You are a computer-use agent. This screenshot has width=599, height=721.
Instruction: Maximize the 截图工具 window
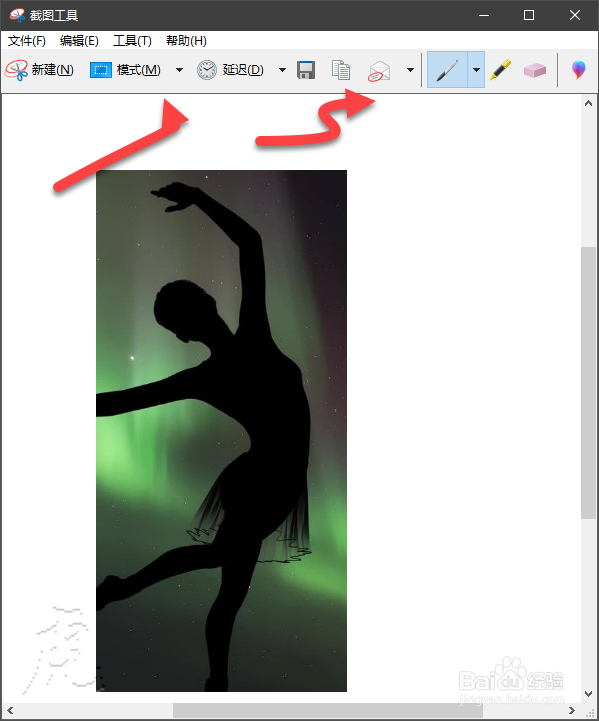[529, 15]
